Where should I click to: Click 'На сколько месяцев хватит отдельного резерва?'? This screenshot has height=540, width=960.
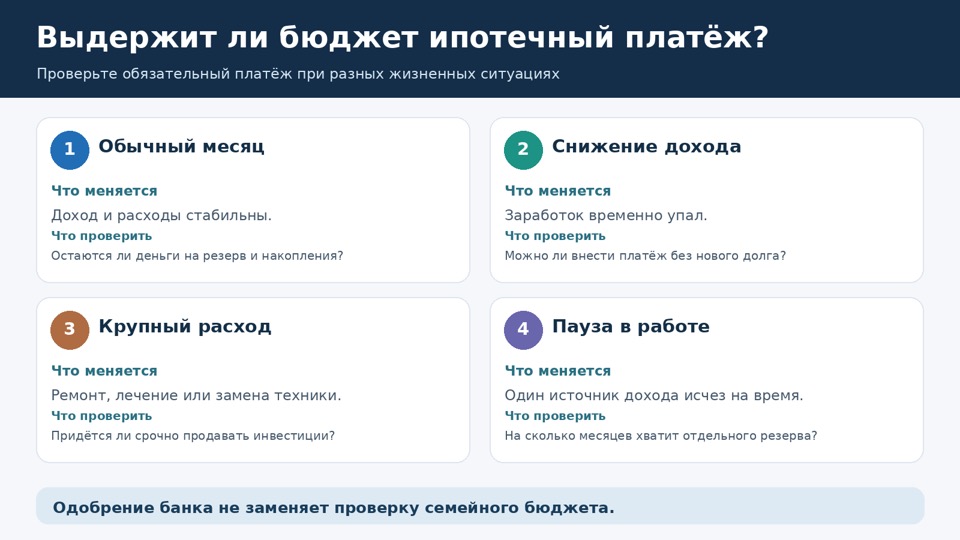(661, 436)
